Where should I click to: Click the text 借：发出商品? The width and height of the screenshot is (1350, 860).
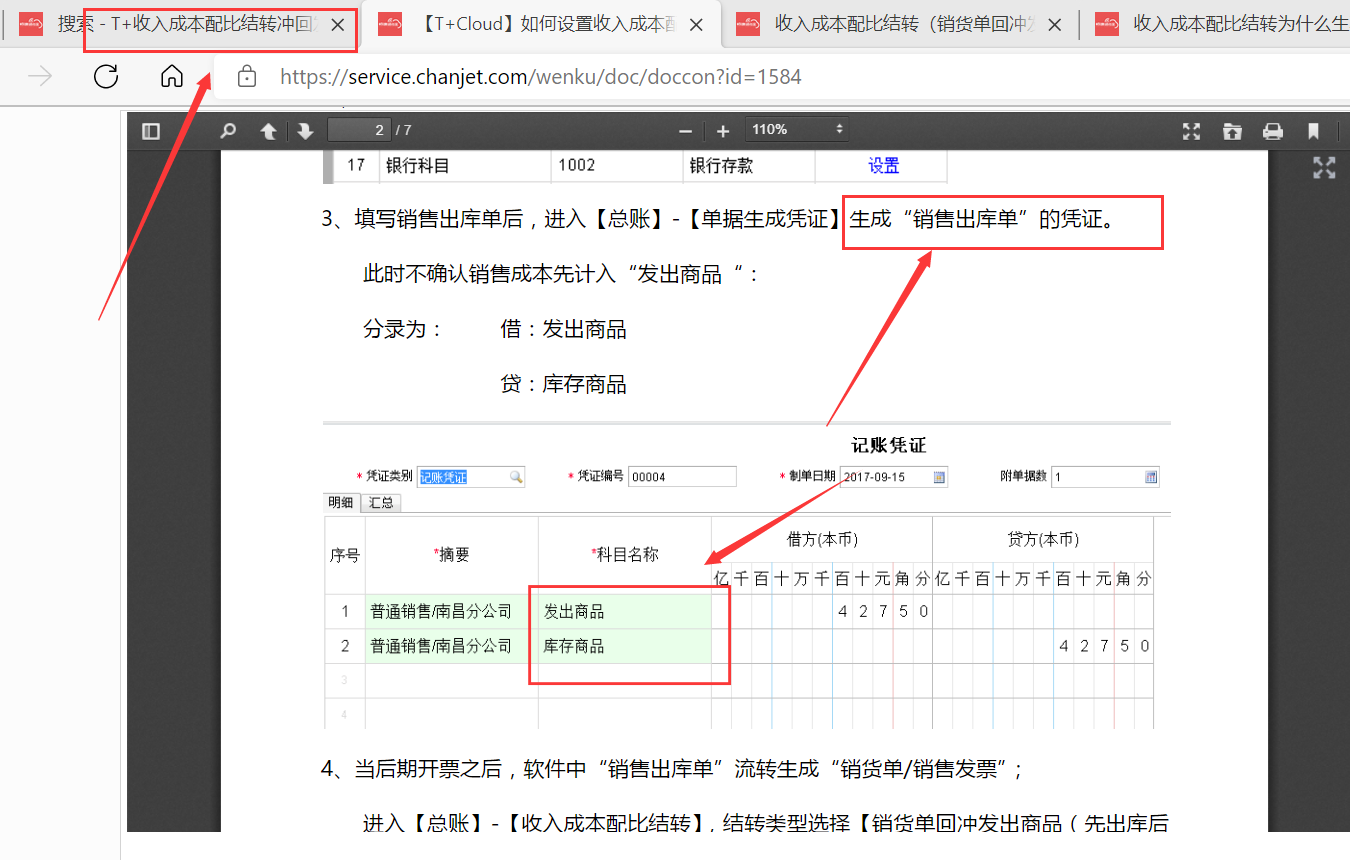563,329
